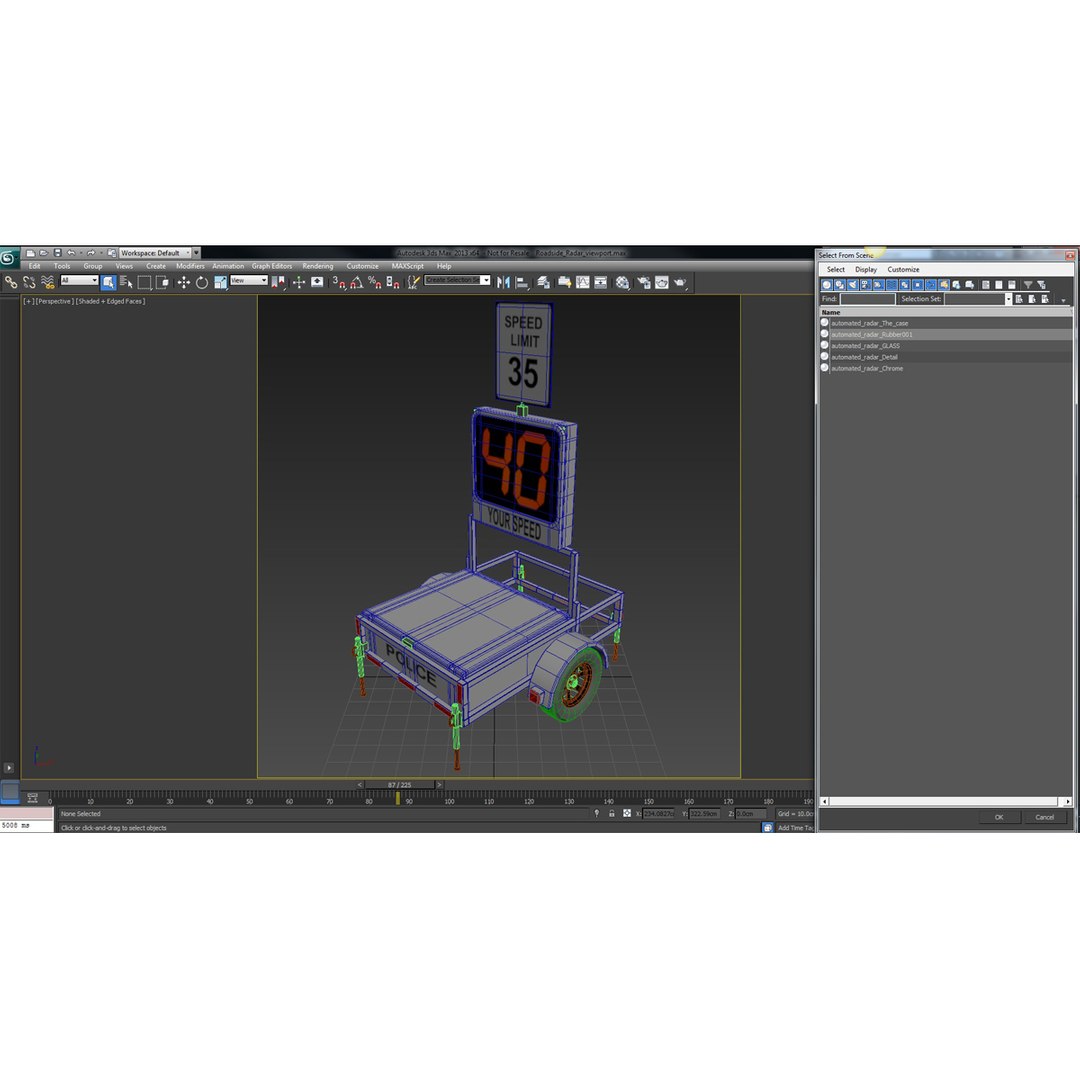
Task: Open the Modifiers menu
Action: (190, 266)
